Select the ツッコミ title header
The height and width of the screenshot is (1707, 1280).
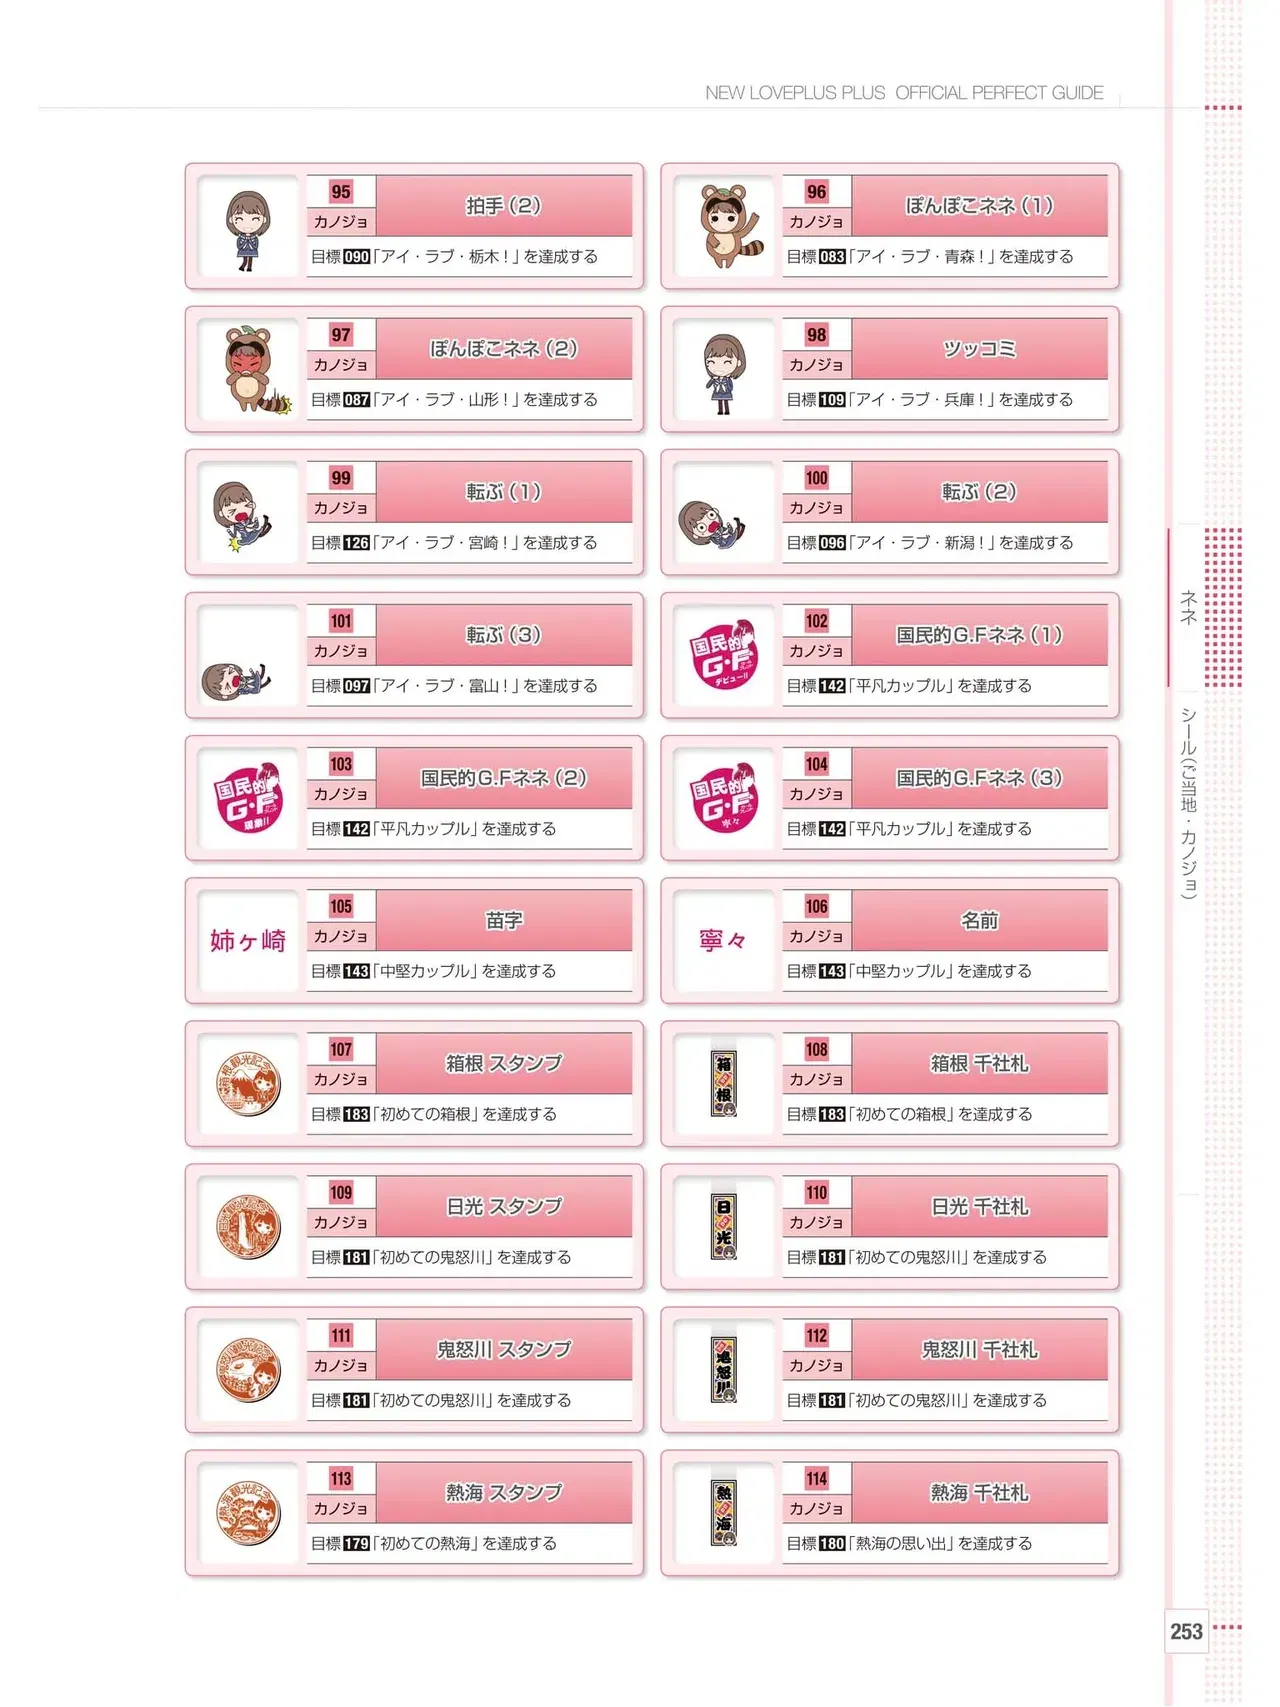tap(980, 349)
